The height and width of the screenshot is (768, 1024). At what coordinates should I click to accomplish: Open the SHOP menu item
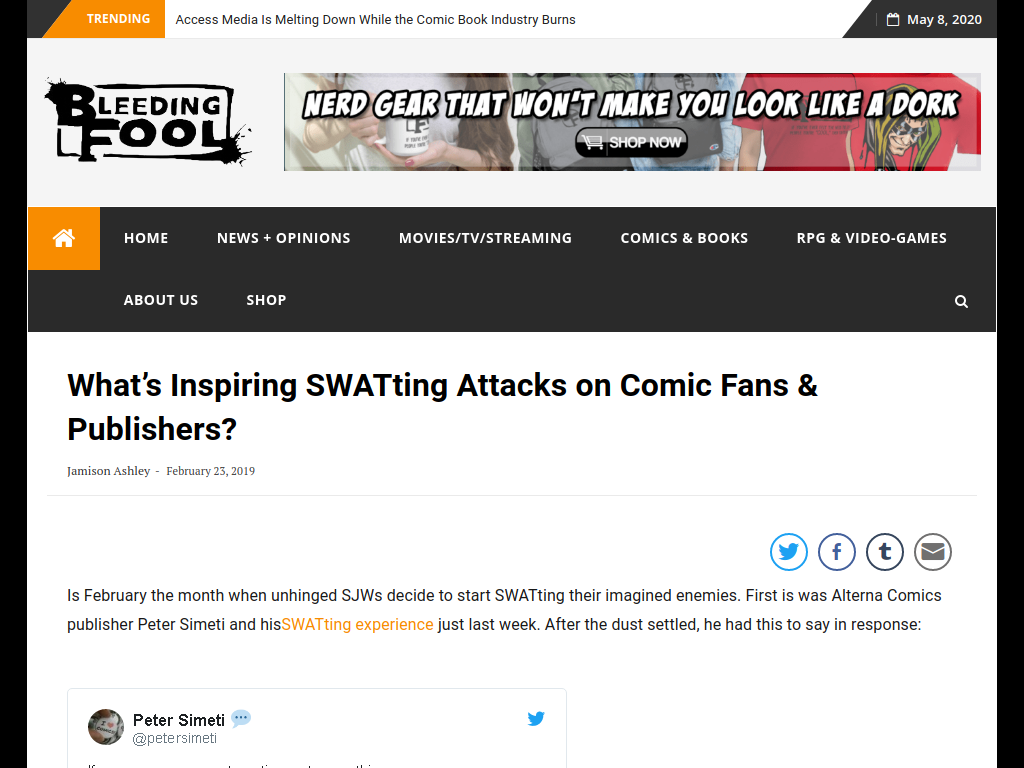[x=266, y=300]
